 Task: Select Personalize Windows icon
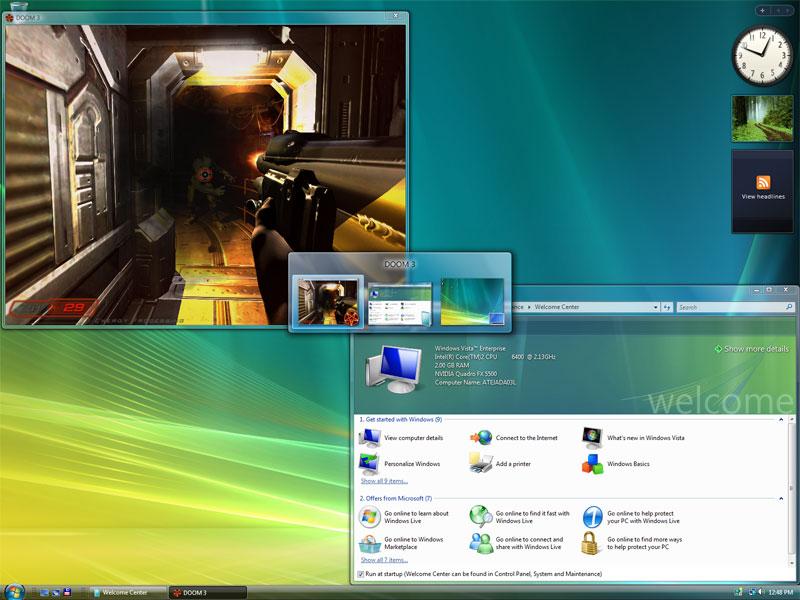[x=370, y=463]
